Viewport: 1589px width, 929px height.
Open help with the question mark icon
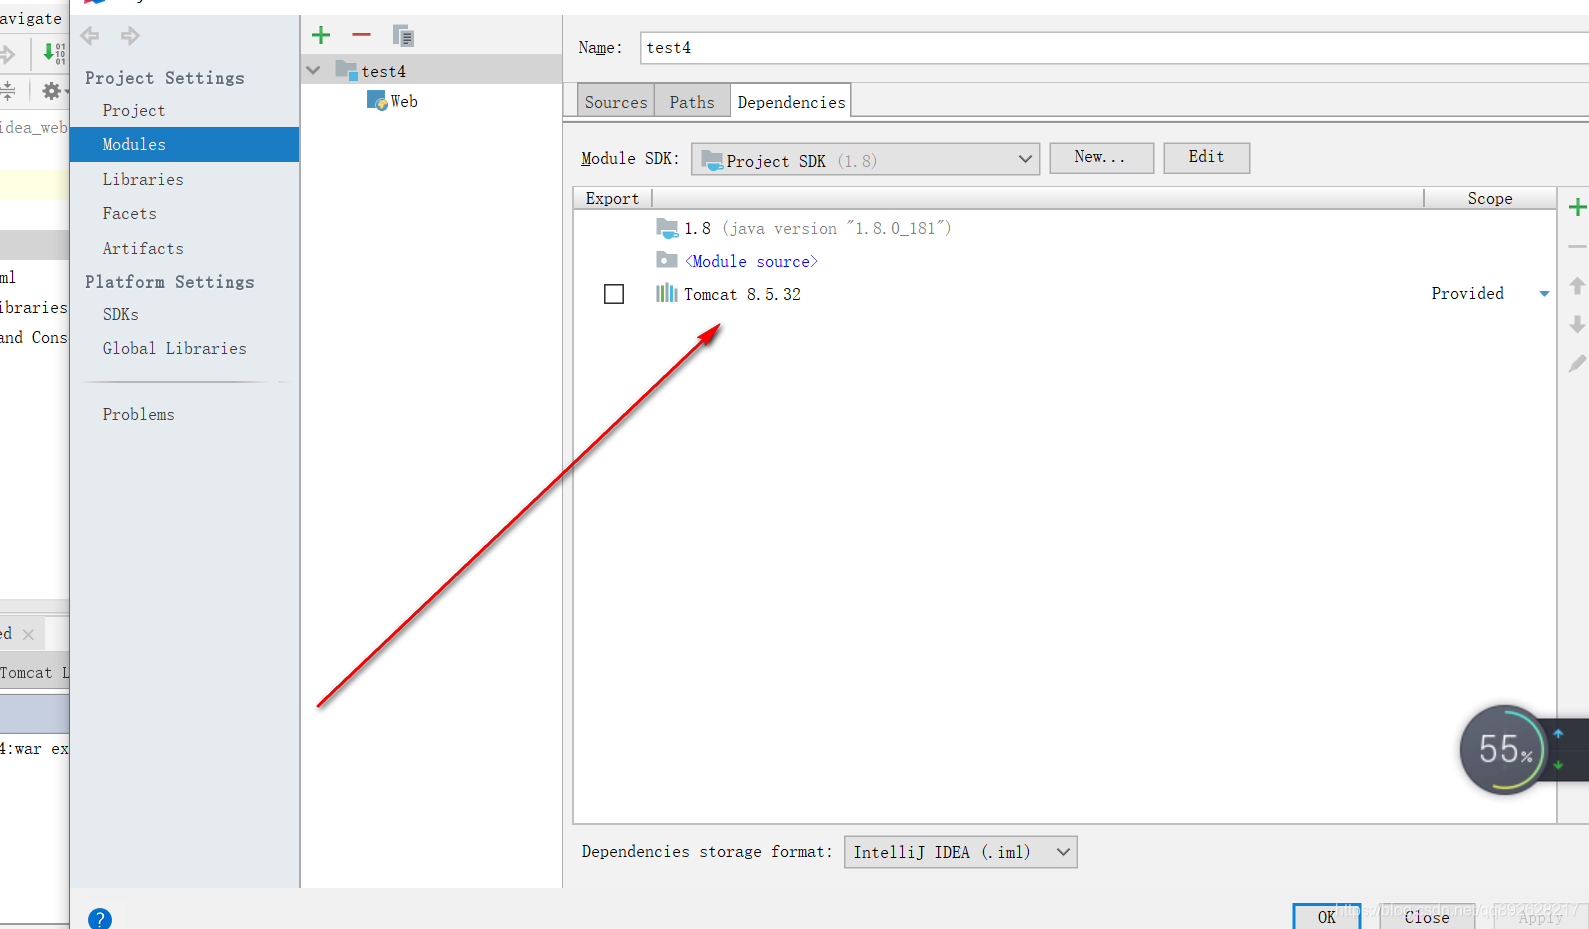(x=100, y=918)
